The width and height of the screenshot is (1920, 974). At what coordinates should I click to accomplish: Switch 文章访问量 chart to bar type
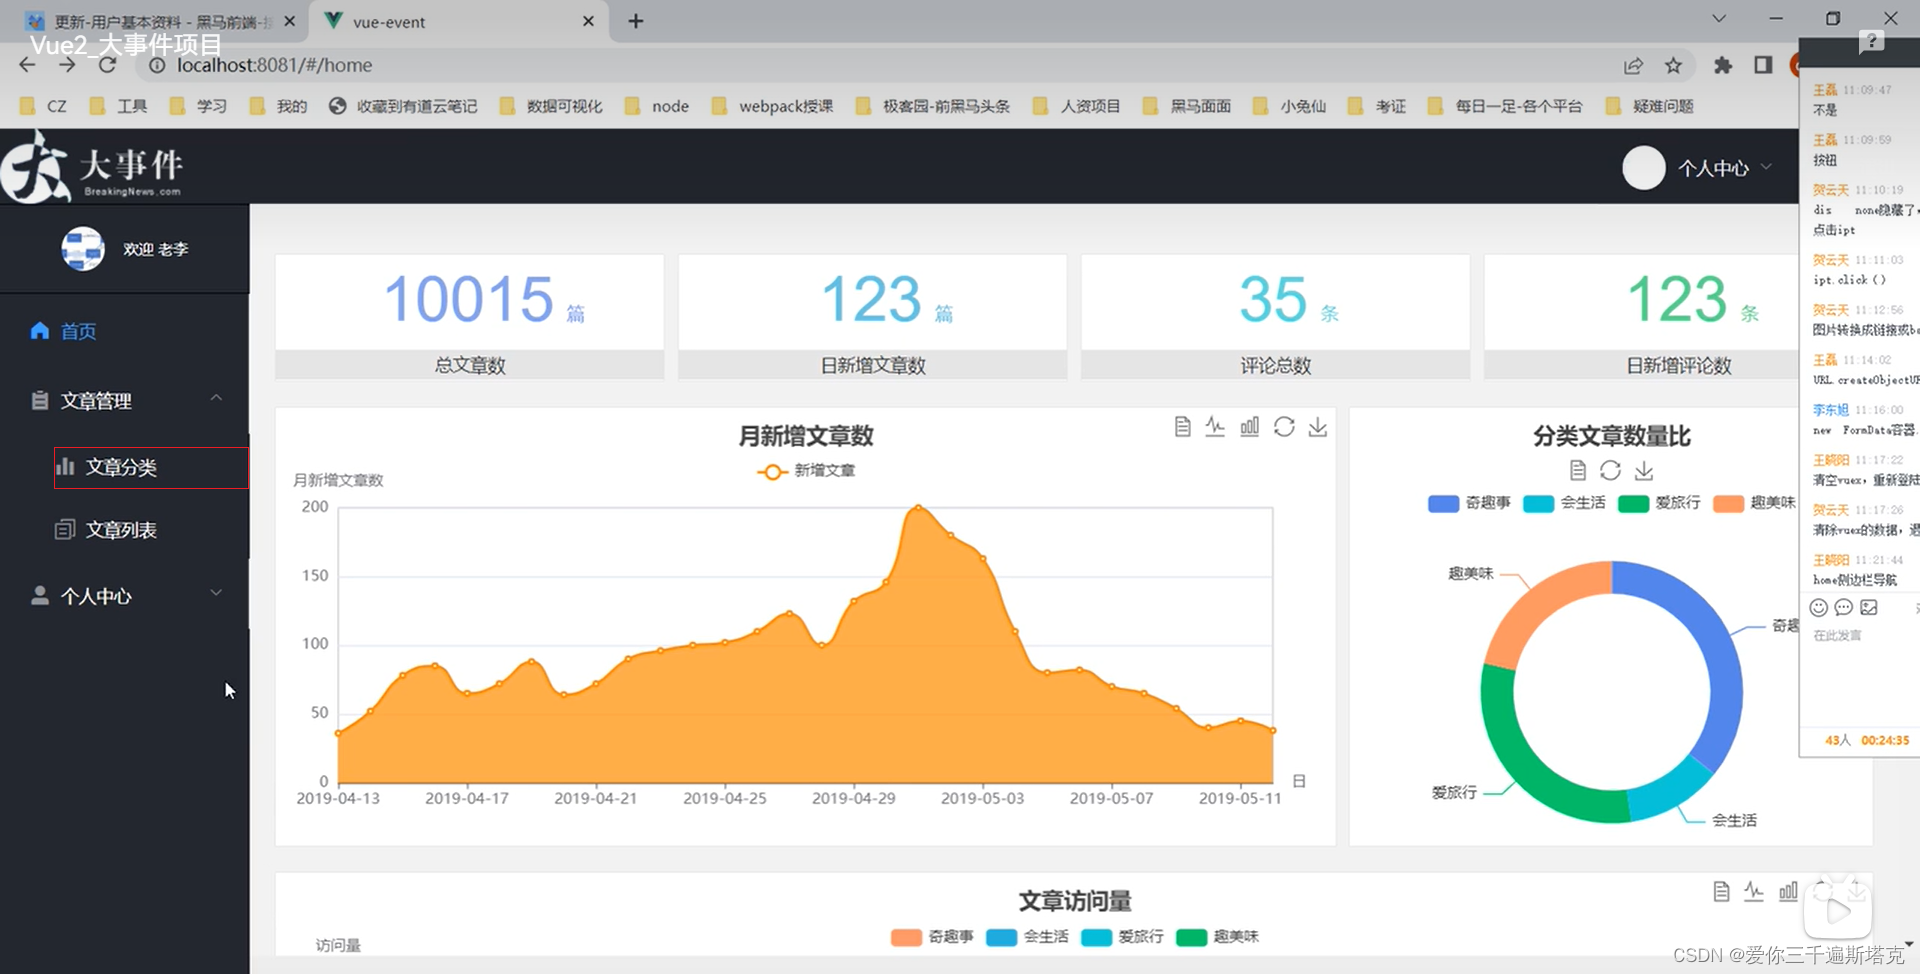point(1788,891)
